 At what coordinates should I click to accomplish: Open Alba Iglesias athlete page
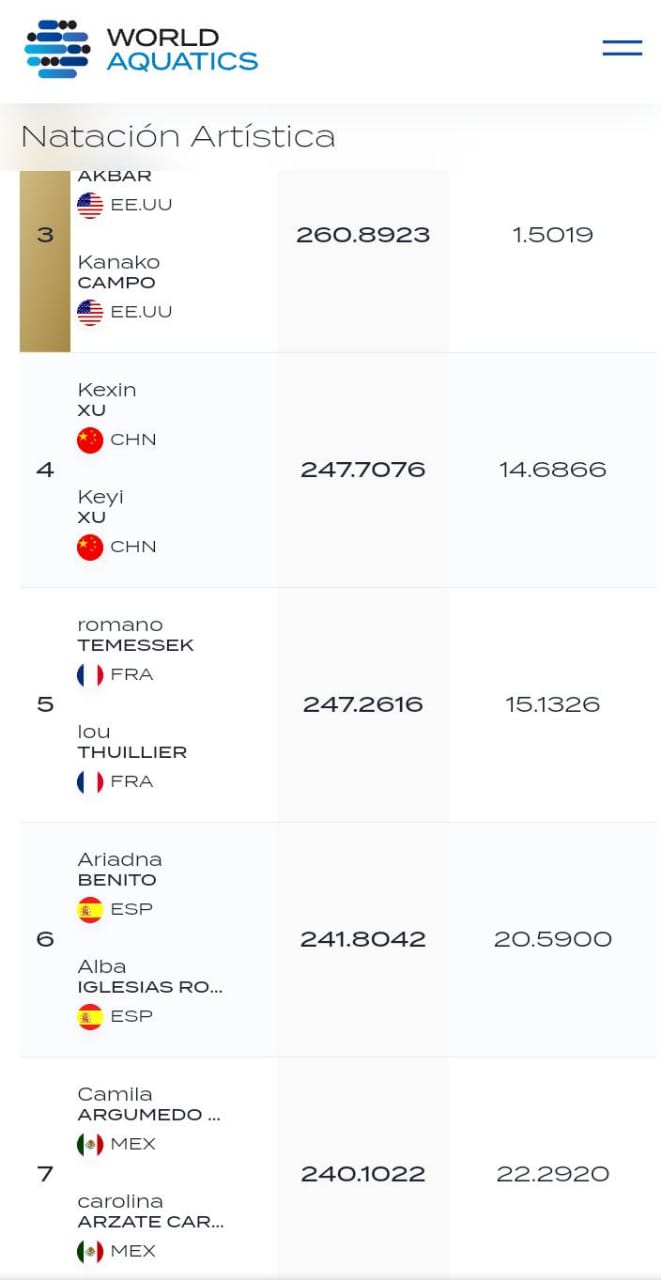pos(149,977)
